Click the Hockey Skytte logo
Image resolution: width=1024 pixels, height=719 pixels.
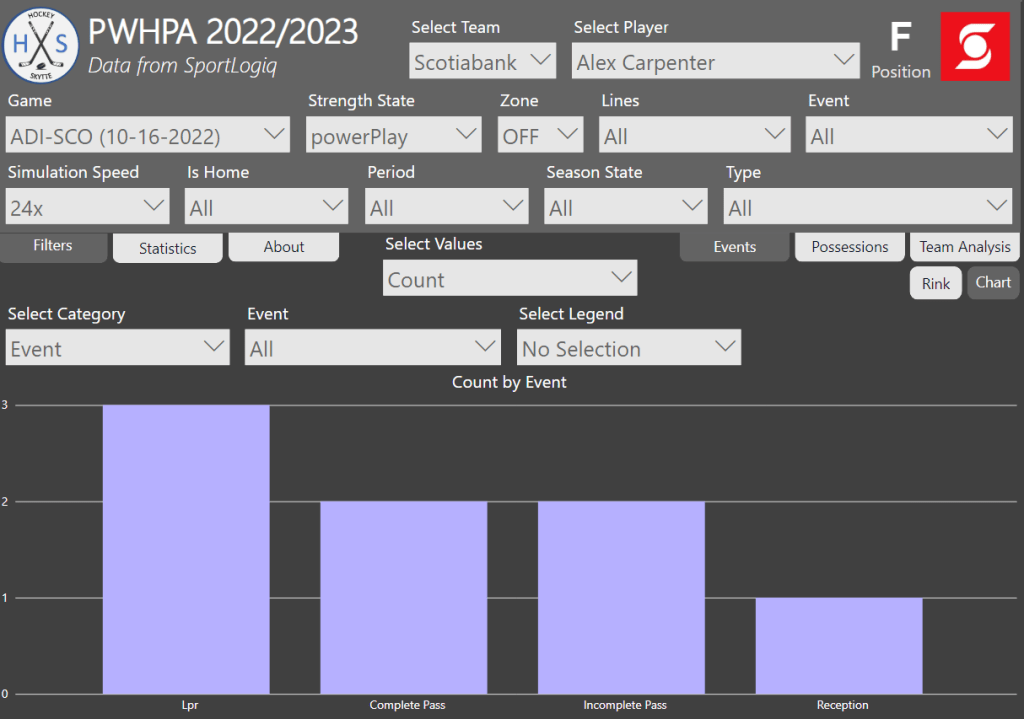coord(41,45)
